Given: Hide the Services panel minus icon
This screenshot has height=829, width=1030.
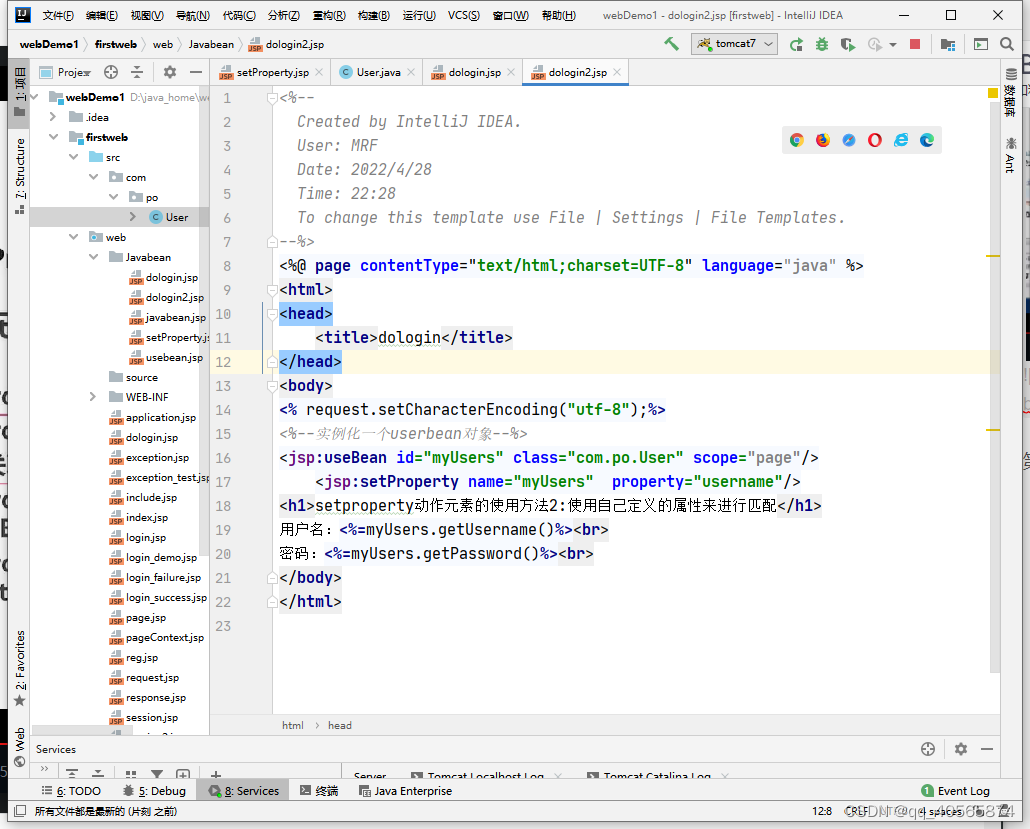Looking at the screenshot, I should (x=987, y=749).
